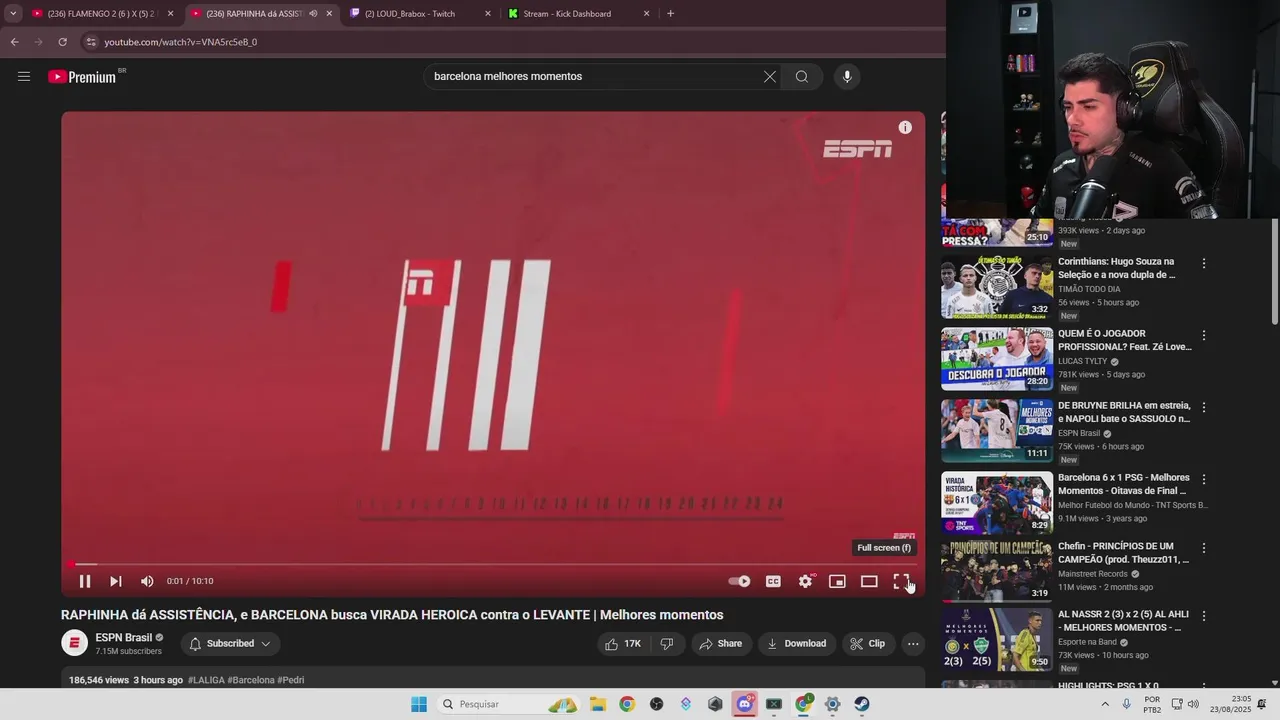Switch to miniplayer mode
1280x720 pixels.
click(838, 581)
